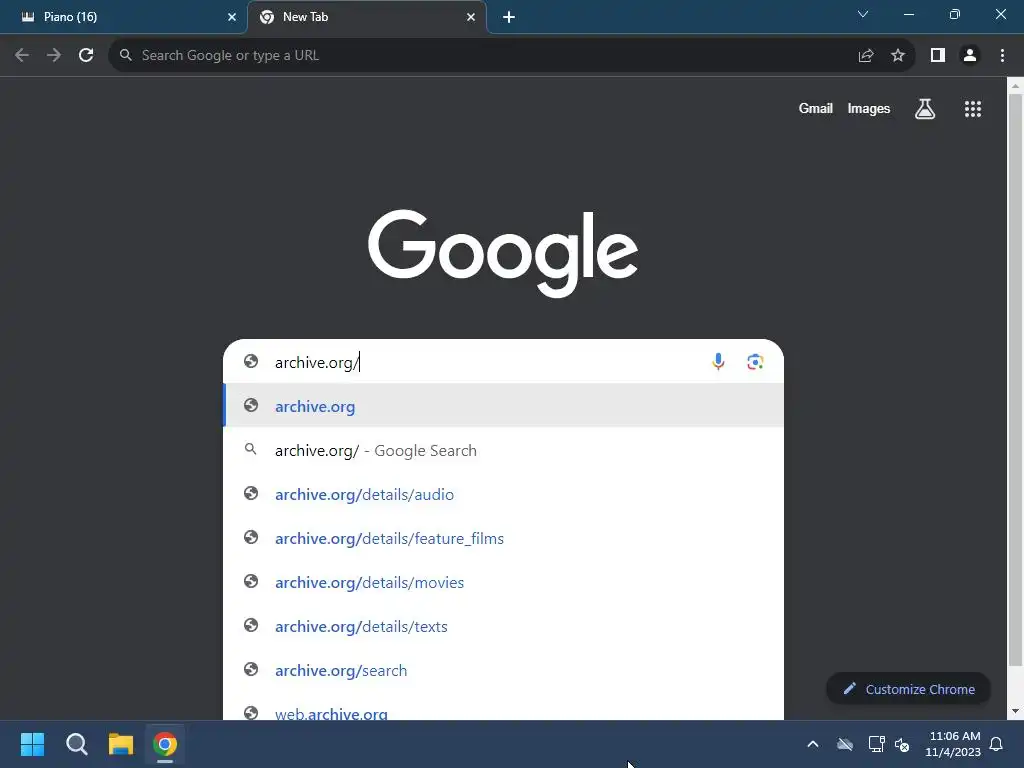
Task: Go back with the browser back arrow
Action: coord(22,56)
